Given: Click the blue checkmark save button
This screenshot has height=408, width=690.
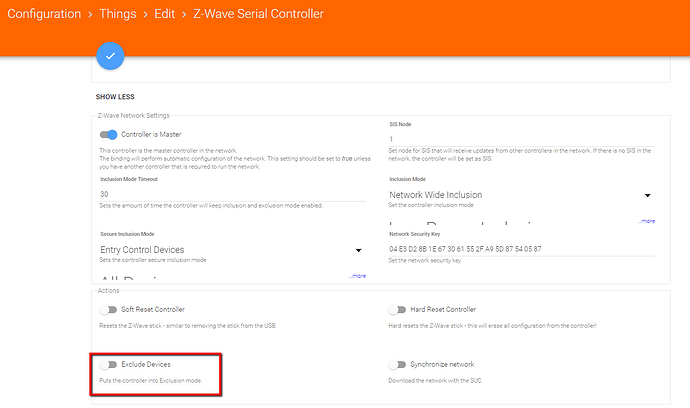Looking at the screenshot, I should [x=110, y=56].
